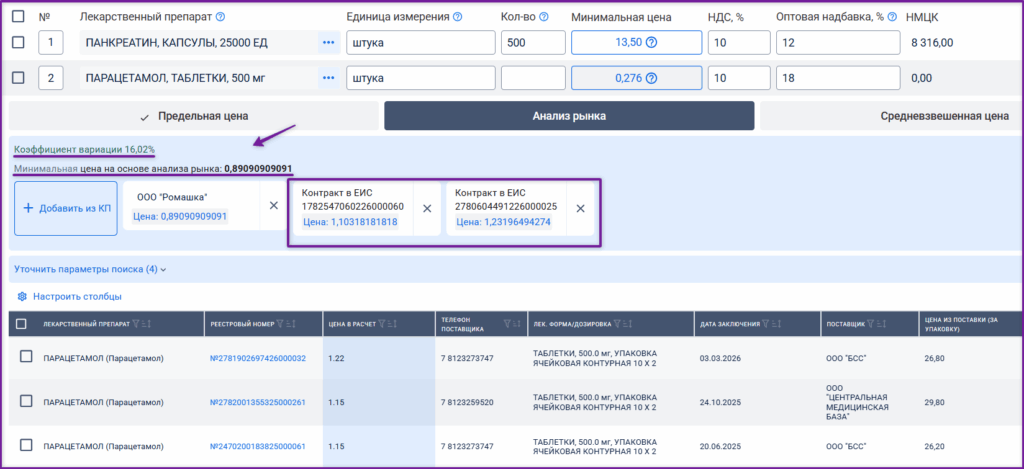Click ПАНКРЕАТИН, КАПСУЛЫ, 25000 ЕД drug field
The image size is (1024, 469).
point(199,43)
